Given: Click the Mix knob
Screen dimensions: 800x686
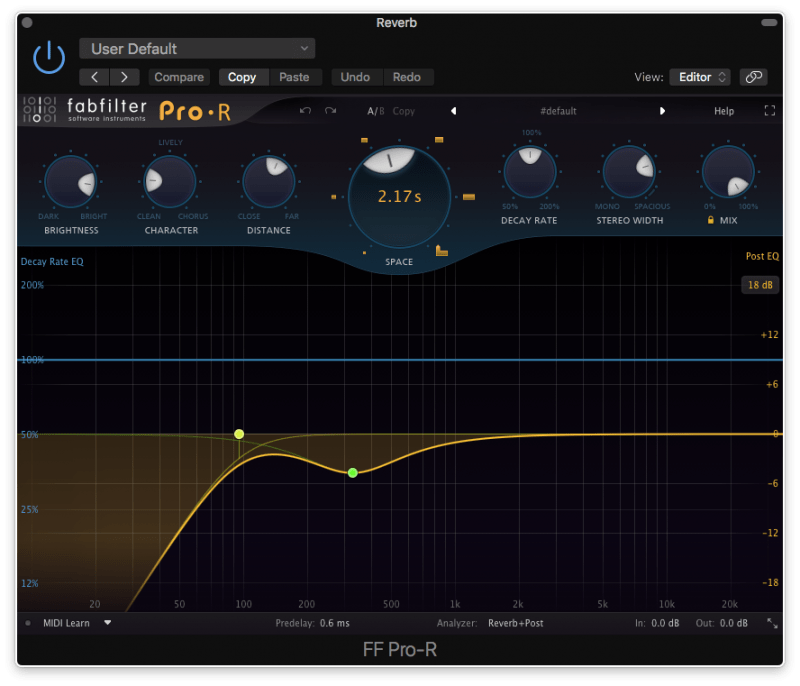Looking at the screenshot, I should click(x=728, y=172).
